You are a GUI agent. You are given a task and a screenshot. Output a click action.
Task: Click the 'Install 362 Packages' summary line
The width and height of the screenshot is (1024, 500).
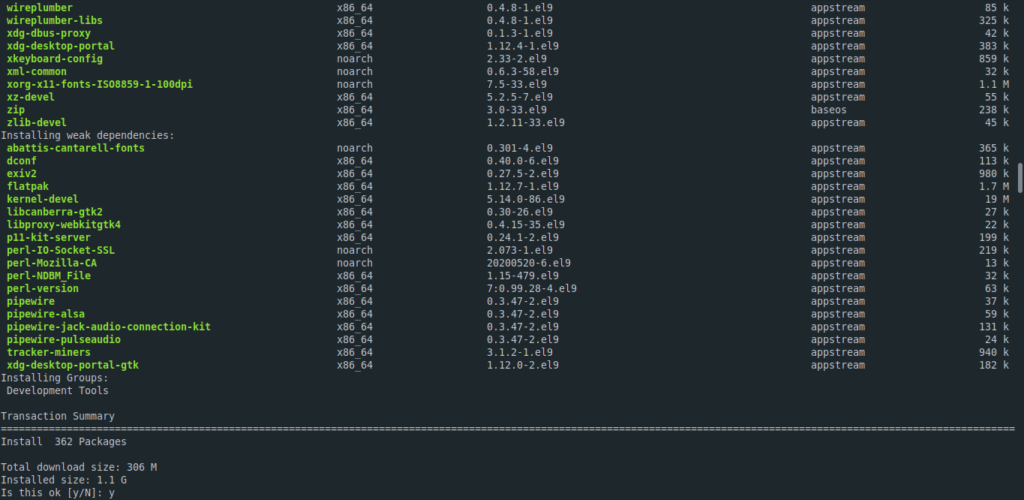coord(63,442)
